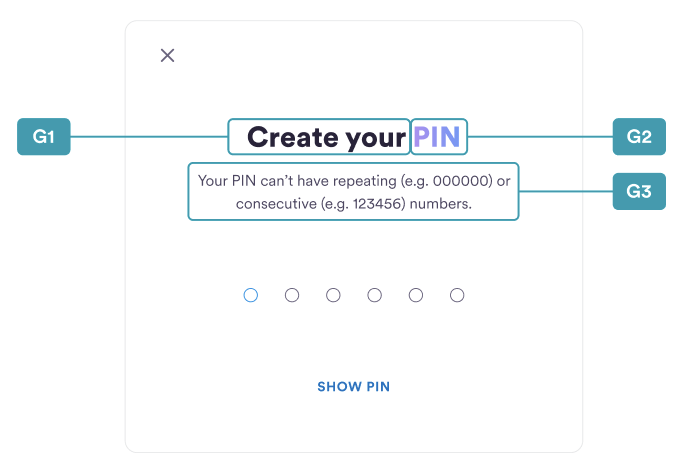
Task: Select the first PIN digit circle
Action: (x=251, y=295)
